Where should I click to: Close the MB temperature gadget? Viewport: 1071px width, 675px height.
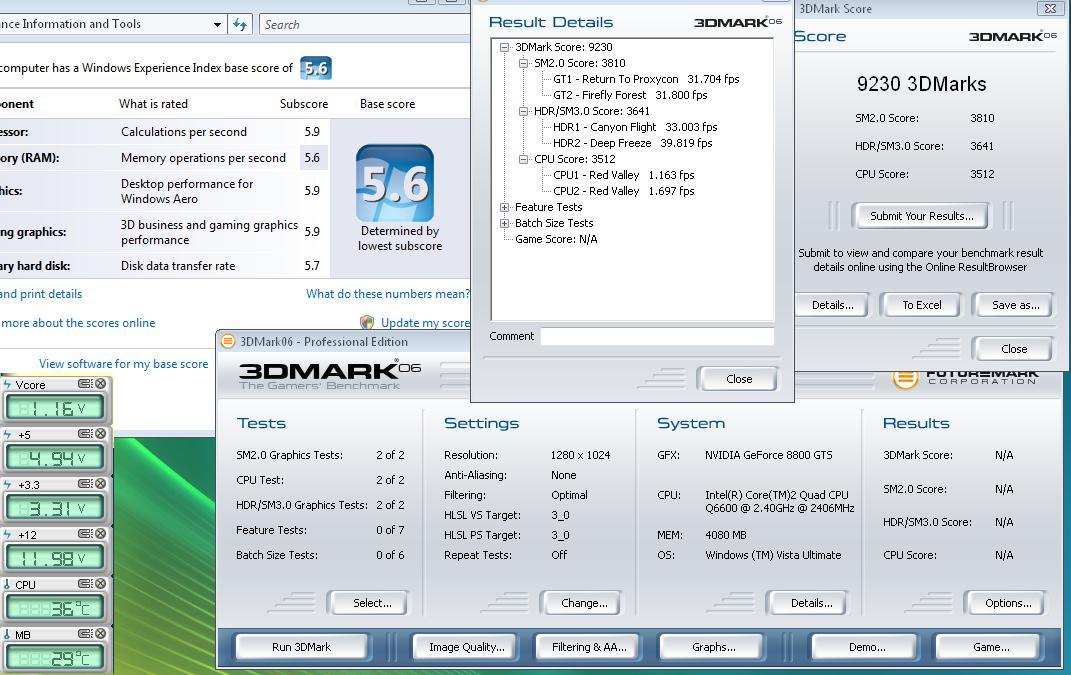[100, 633]
